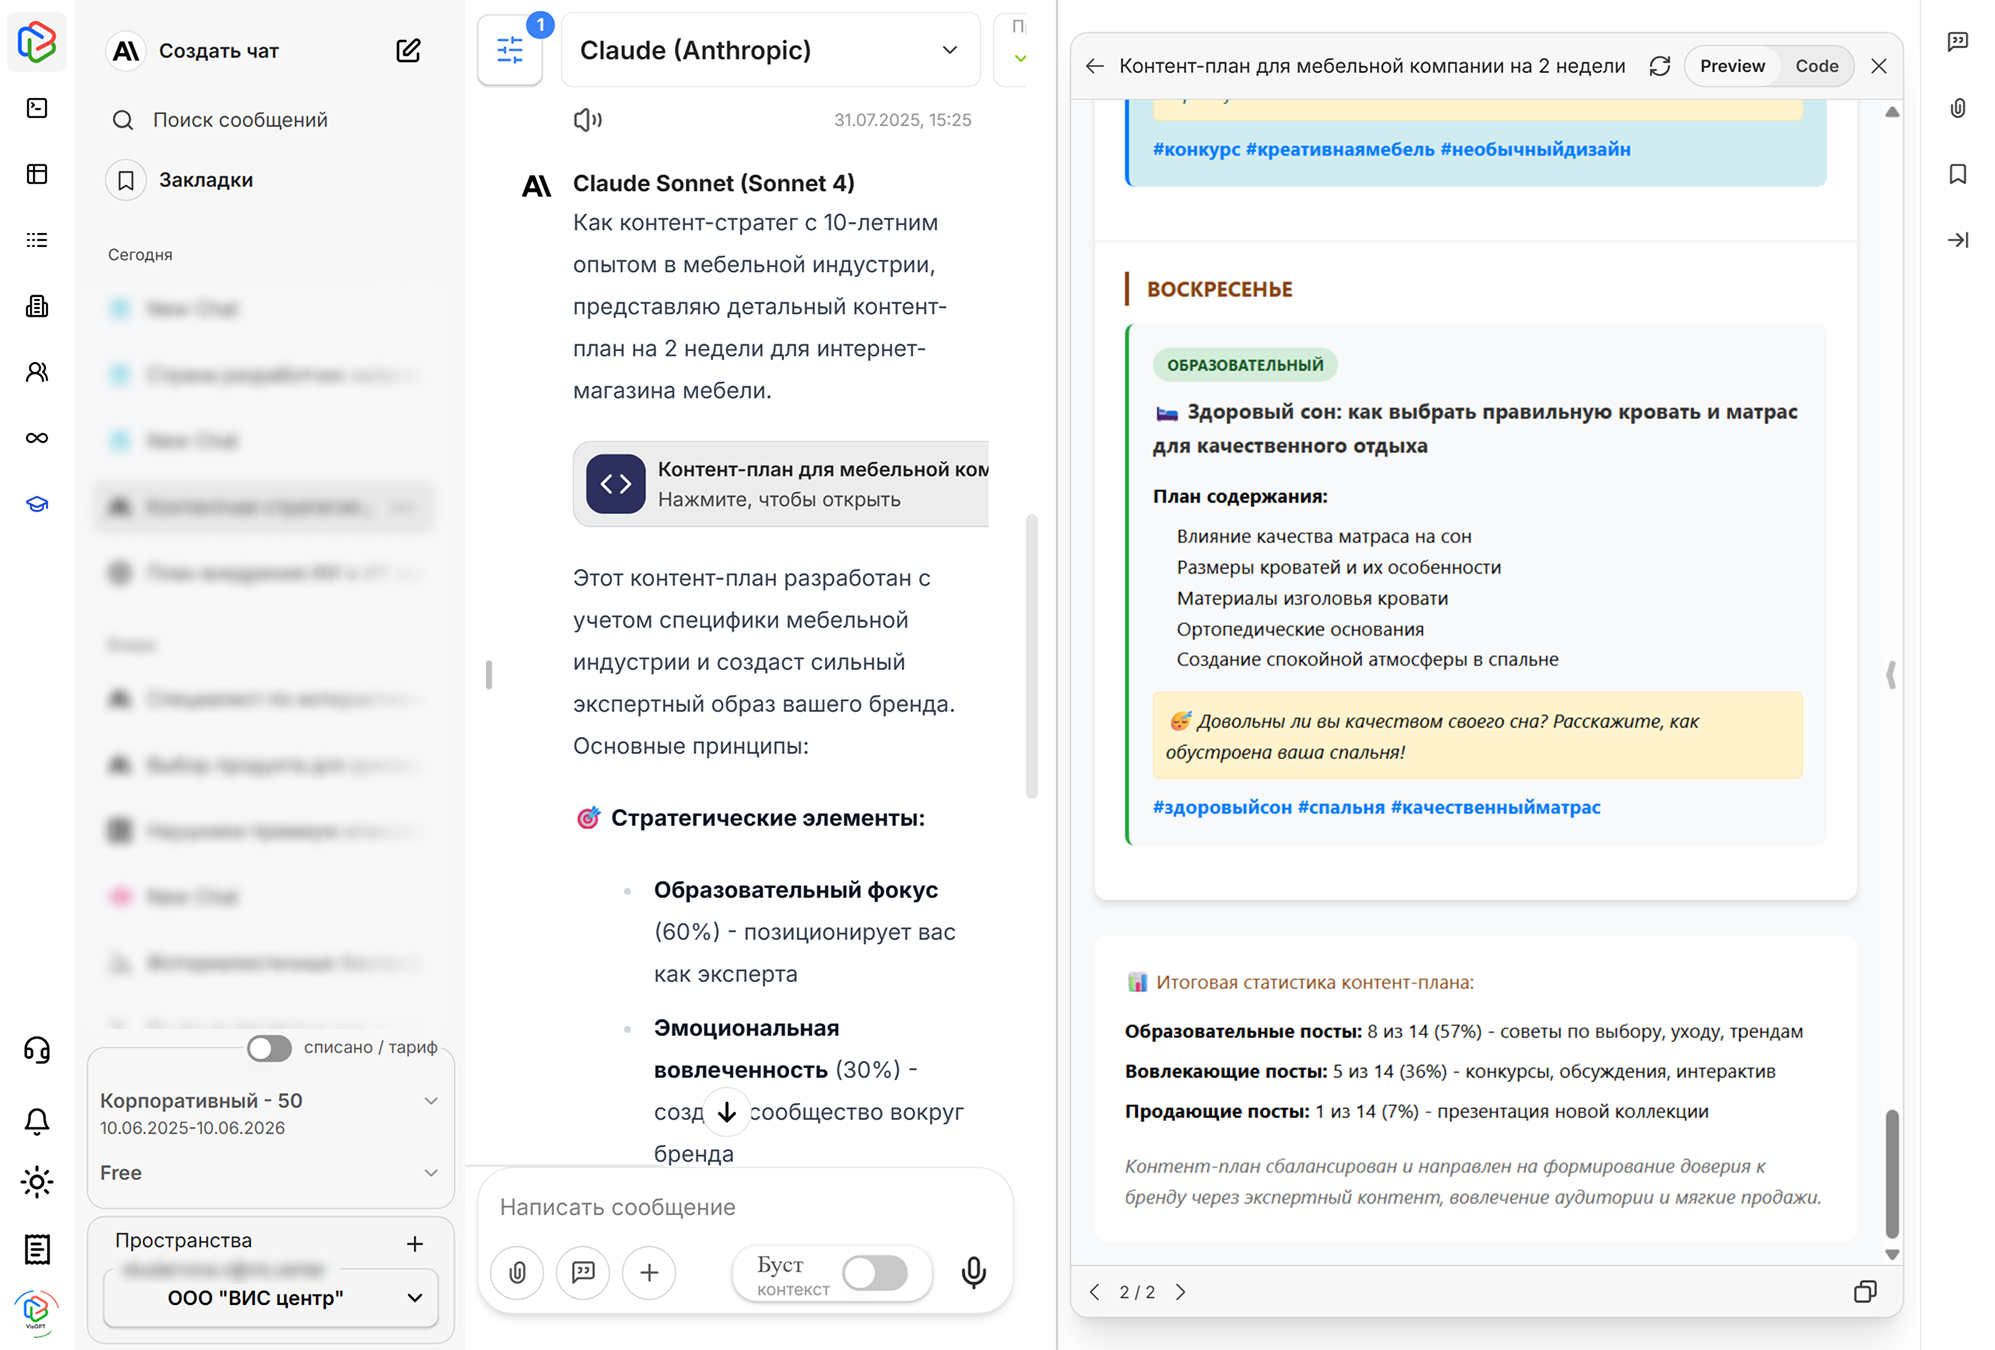Open the Claude (Anthropic) model dropdown
Viewport: 1995px width, 1350px height.
(x=771, y=50)
